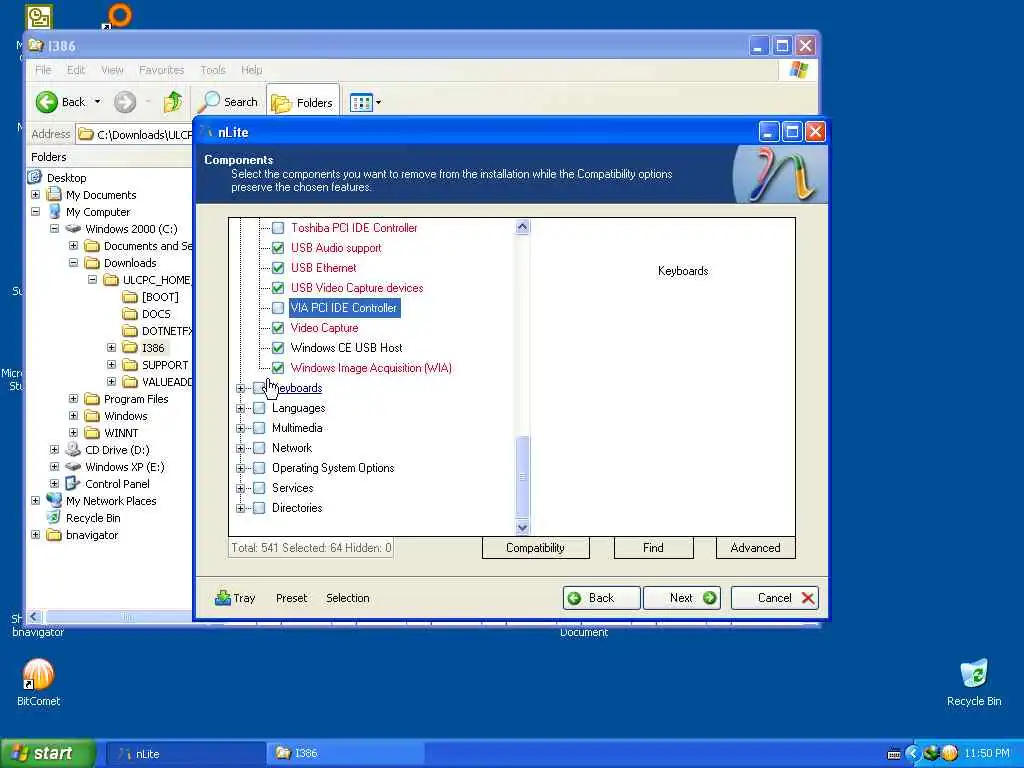This screenshot has width=1024, height=768.
Task: Click the Start button on taskbar
Action: 47,753
